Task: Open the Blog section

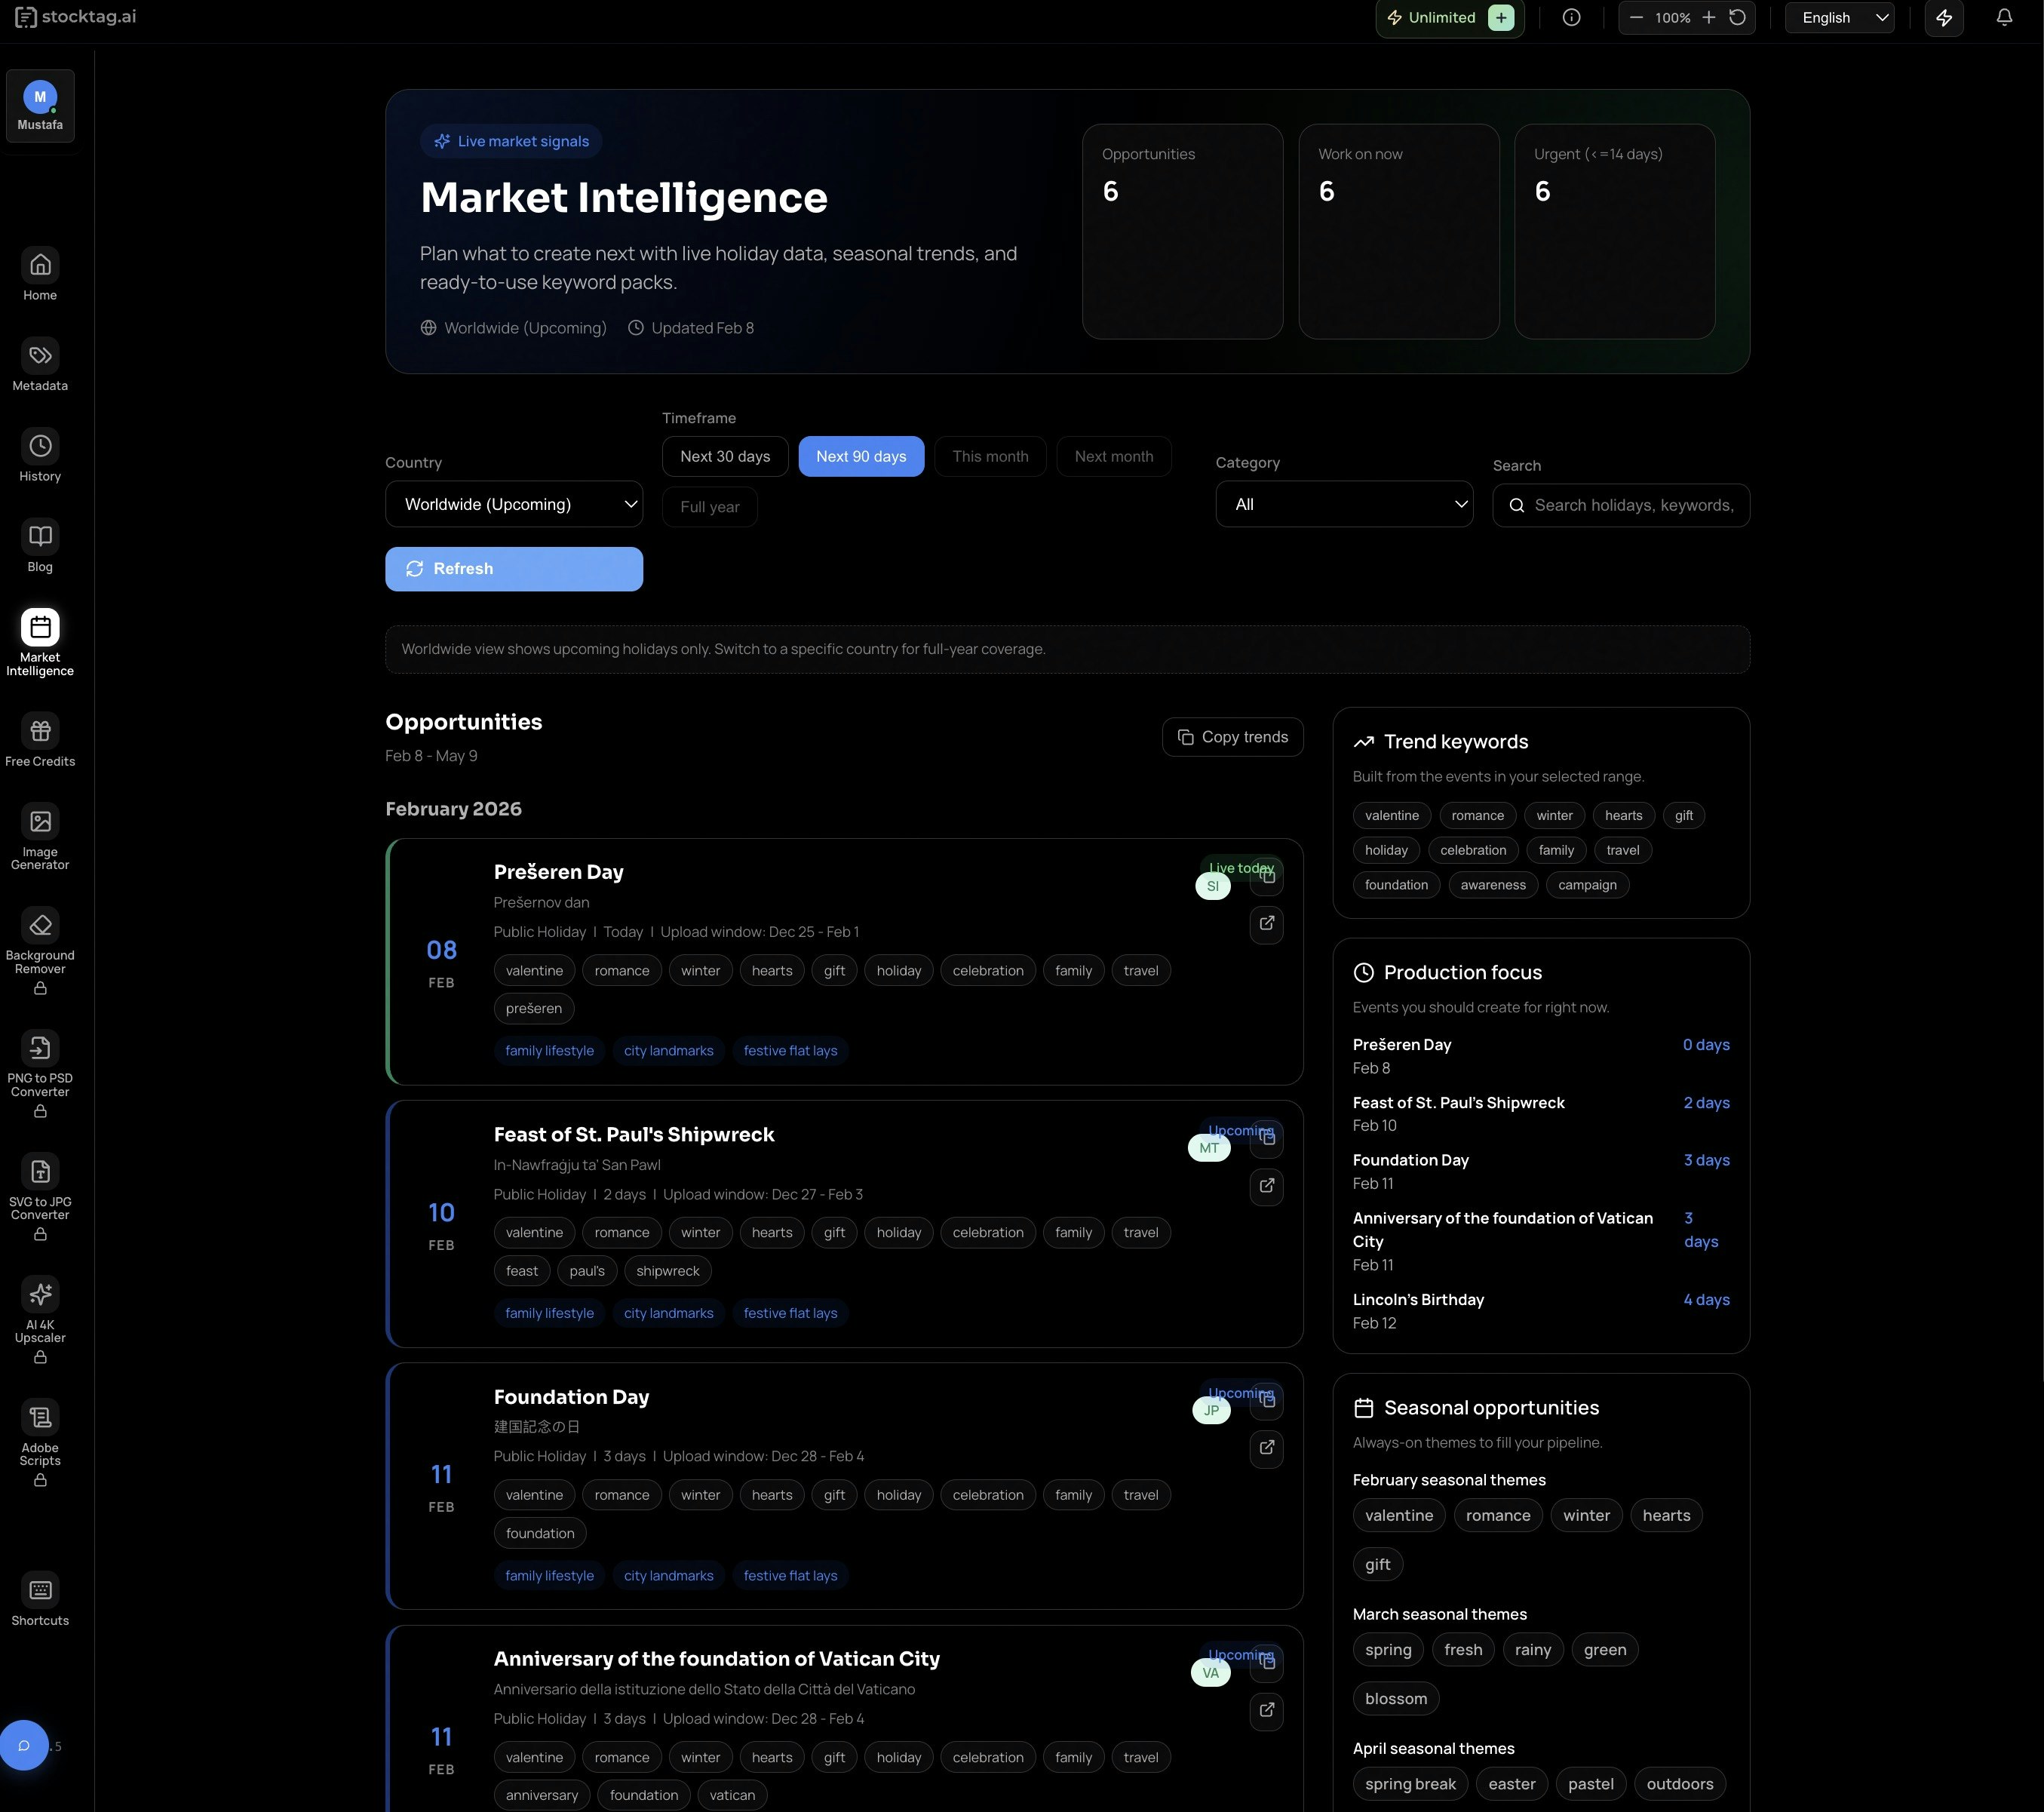Action: click(40, 545)
